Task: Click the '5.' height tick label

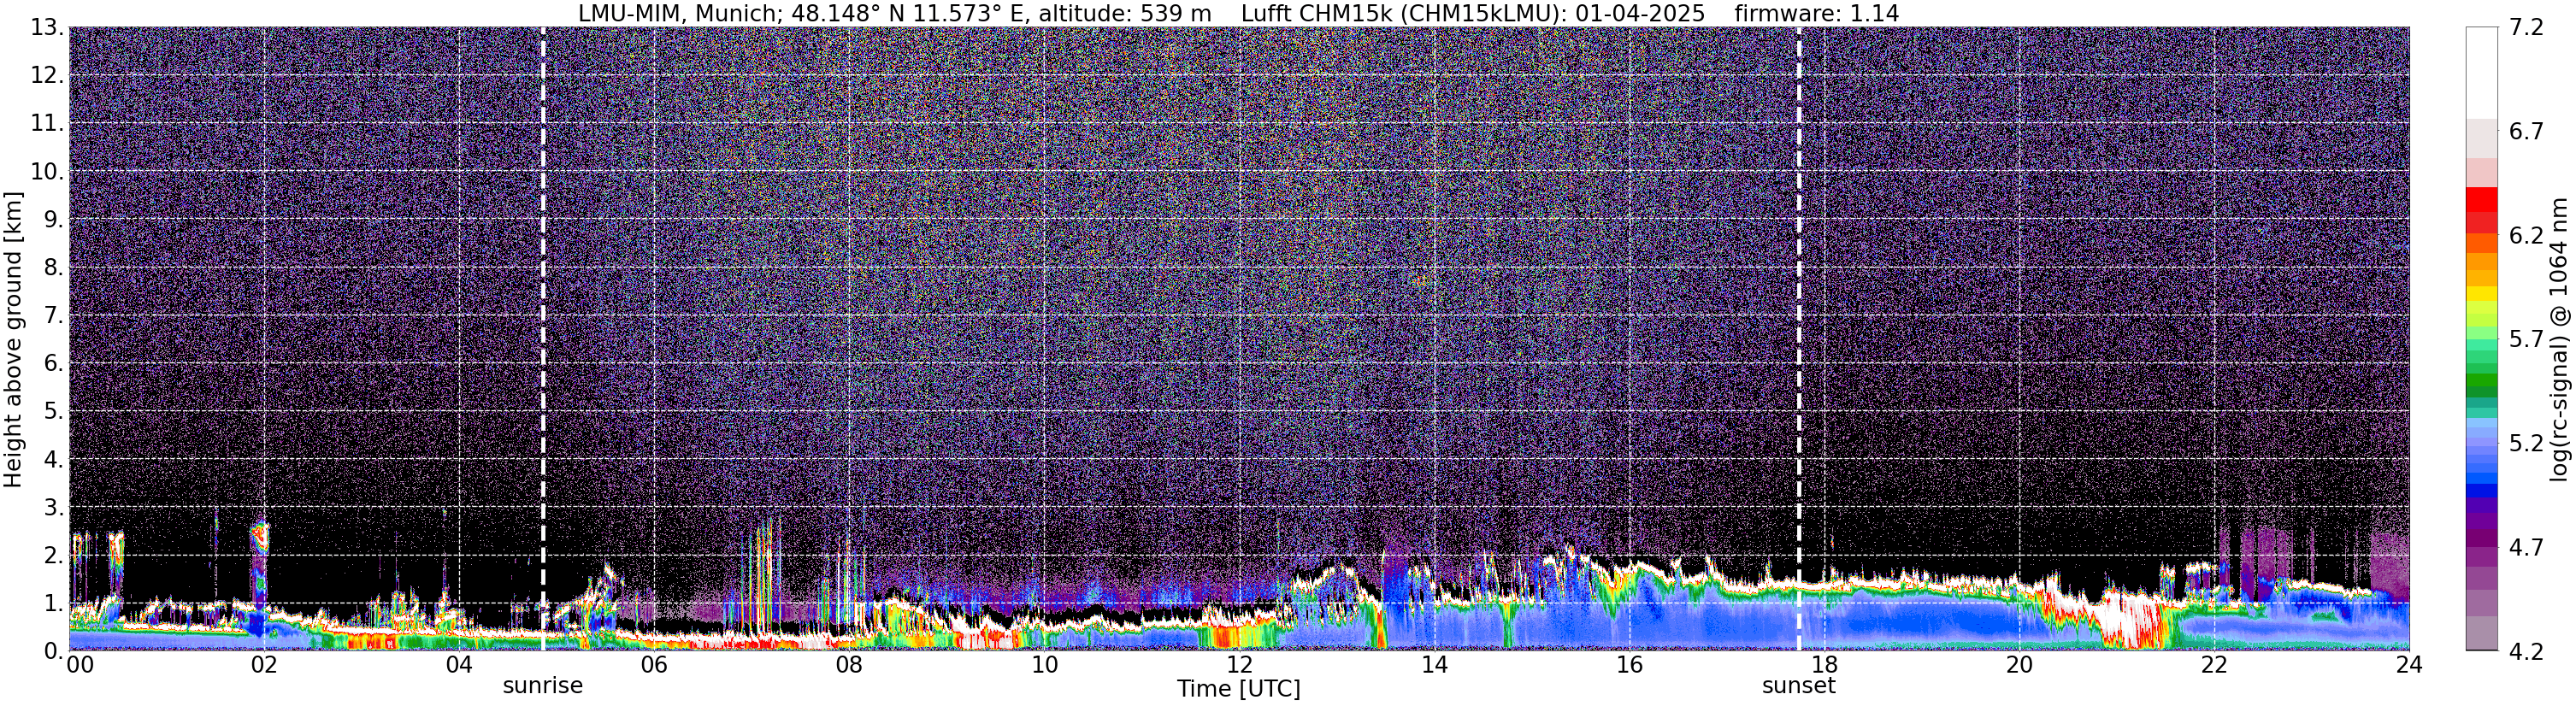Action: tap(54, 412)
